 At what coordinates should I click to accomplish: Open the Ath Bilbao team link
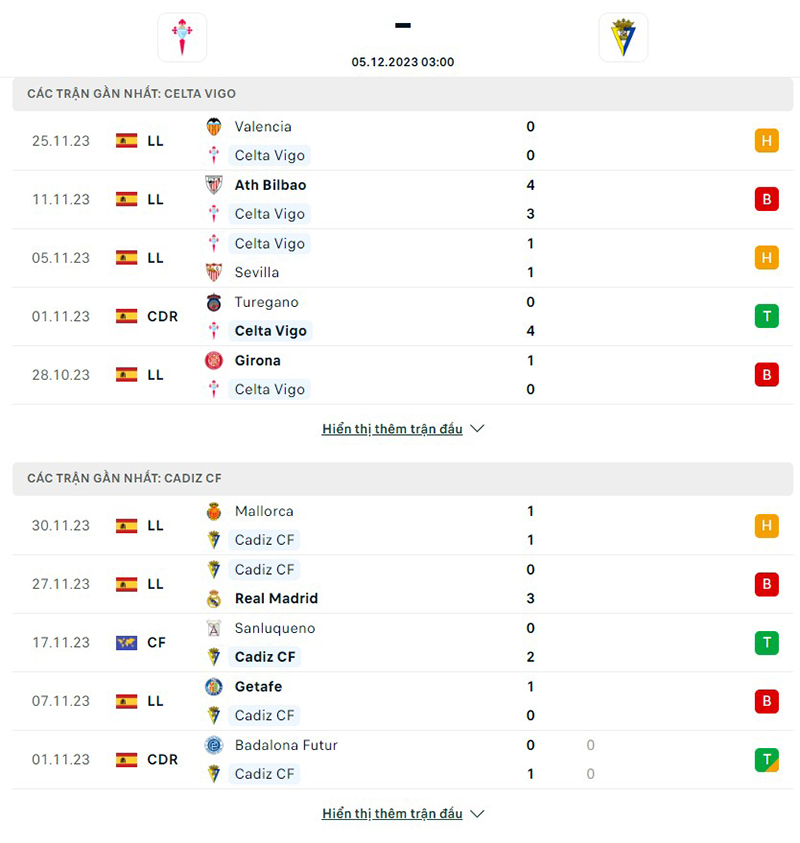(270, 185)
